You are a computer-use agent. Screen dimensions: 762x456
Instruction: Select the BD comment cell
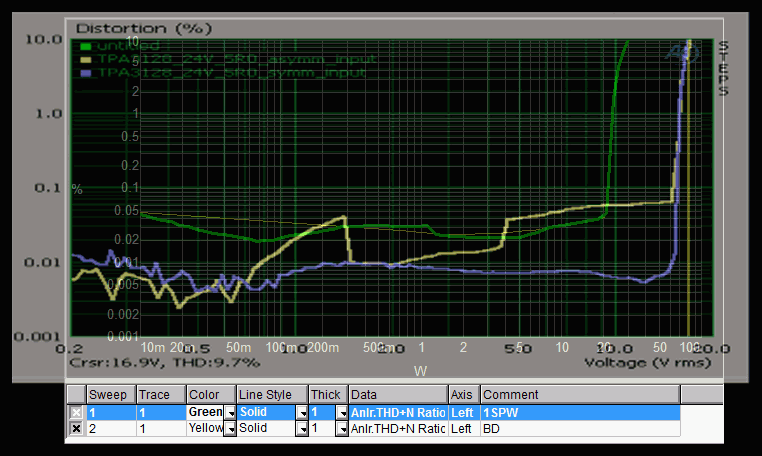580,428
